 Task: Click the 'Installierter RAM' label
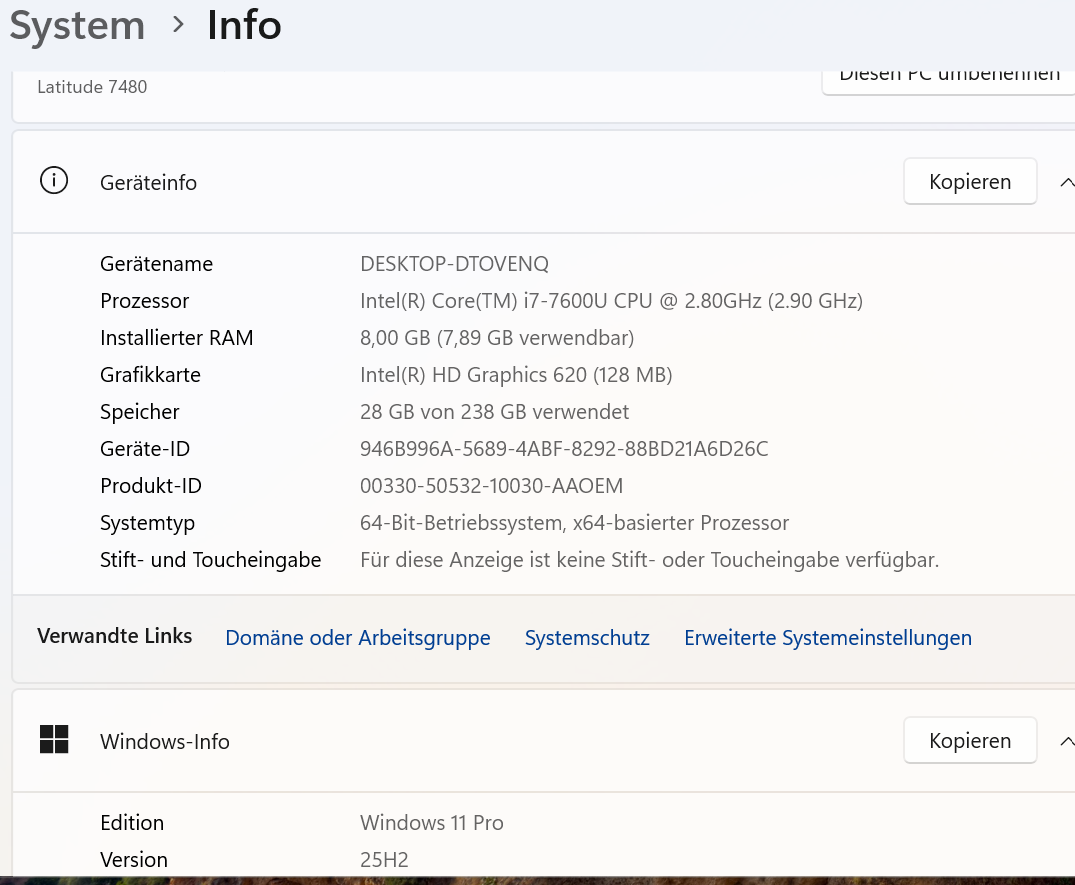pos(176,338)
